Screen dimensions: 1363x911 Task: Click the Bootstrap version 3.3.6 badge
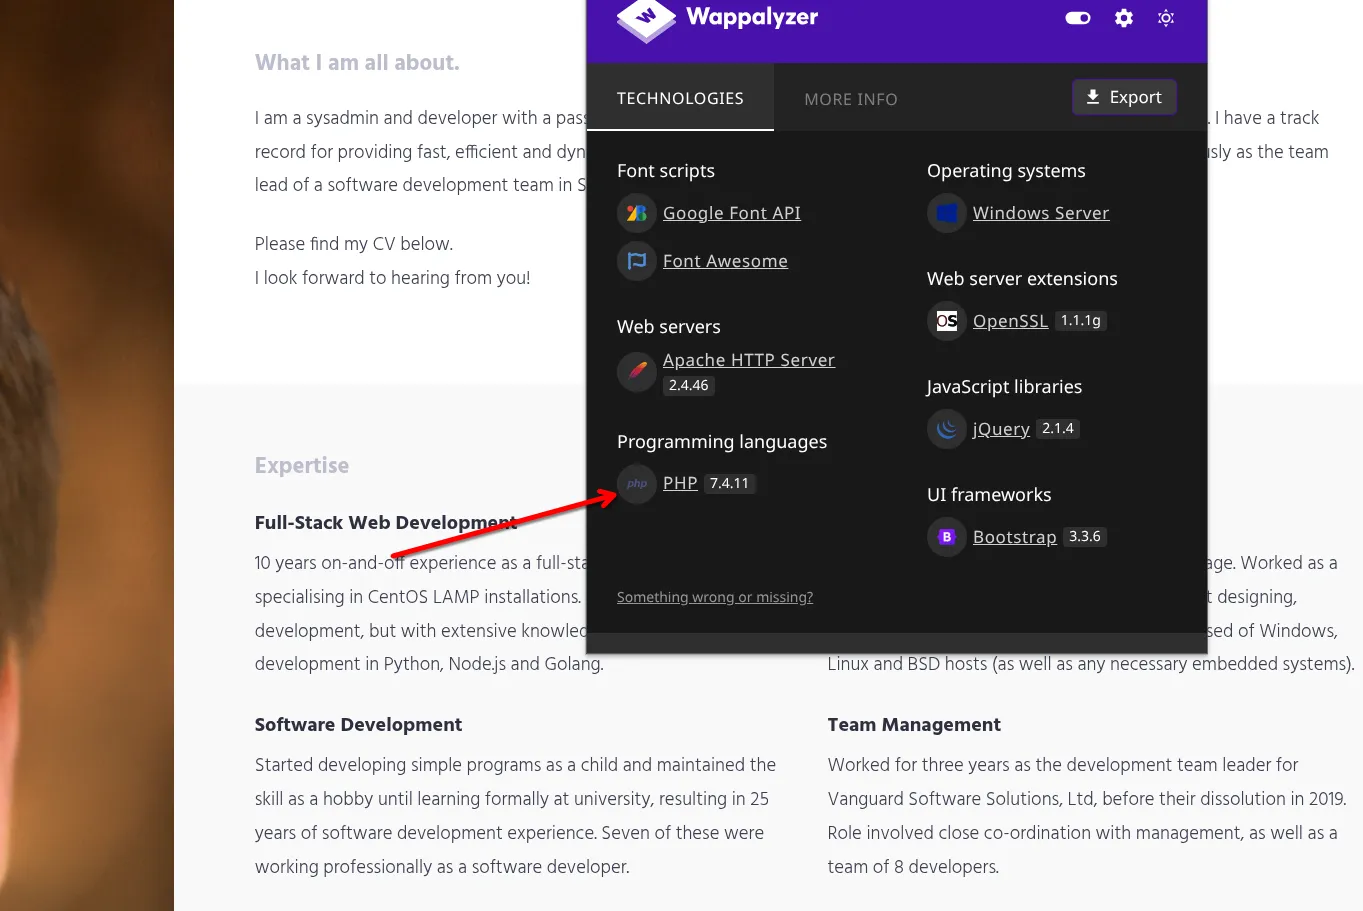pyautogui.click(x=1085, y=537)
